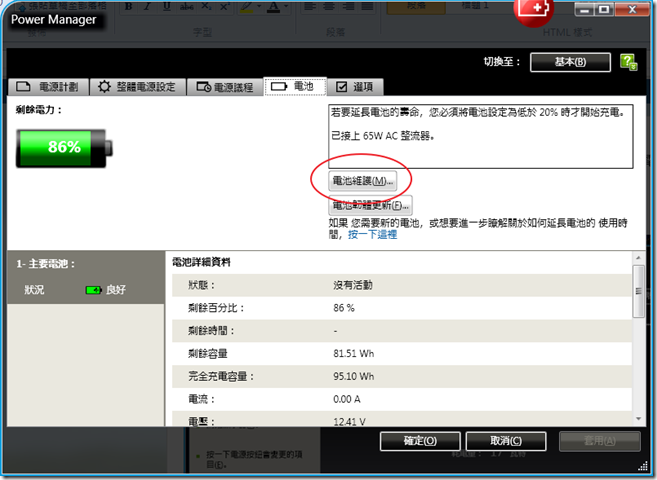Viewport: 657px width, 480px height.
Task: Confirm with the 確定(O) button
Action: coord(420,441)
